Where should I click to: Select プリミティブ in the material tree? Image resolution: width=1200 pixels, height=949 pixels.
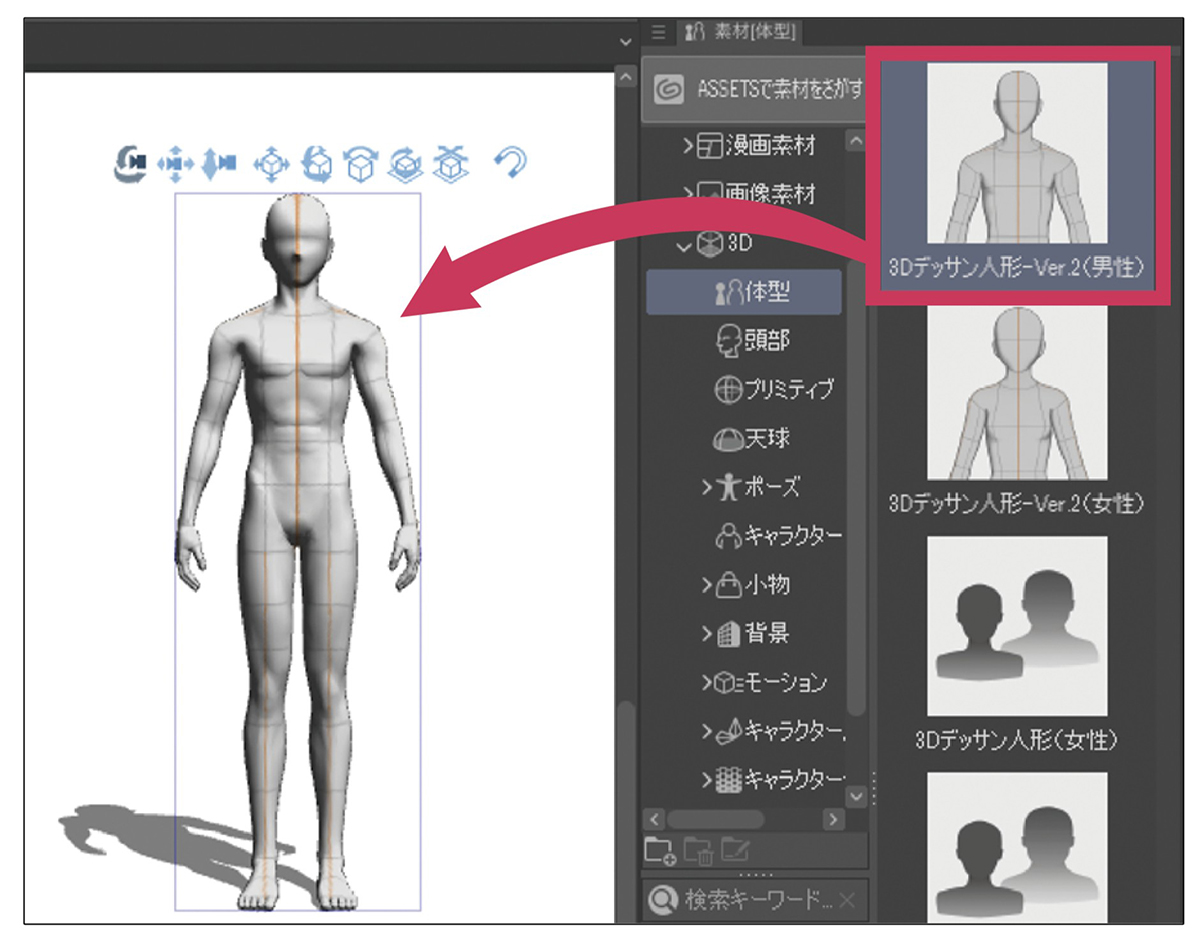773,390
